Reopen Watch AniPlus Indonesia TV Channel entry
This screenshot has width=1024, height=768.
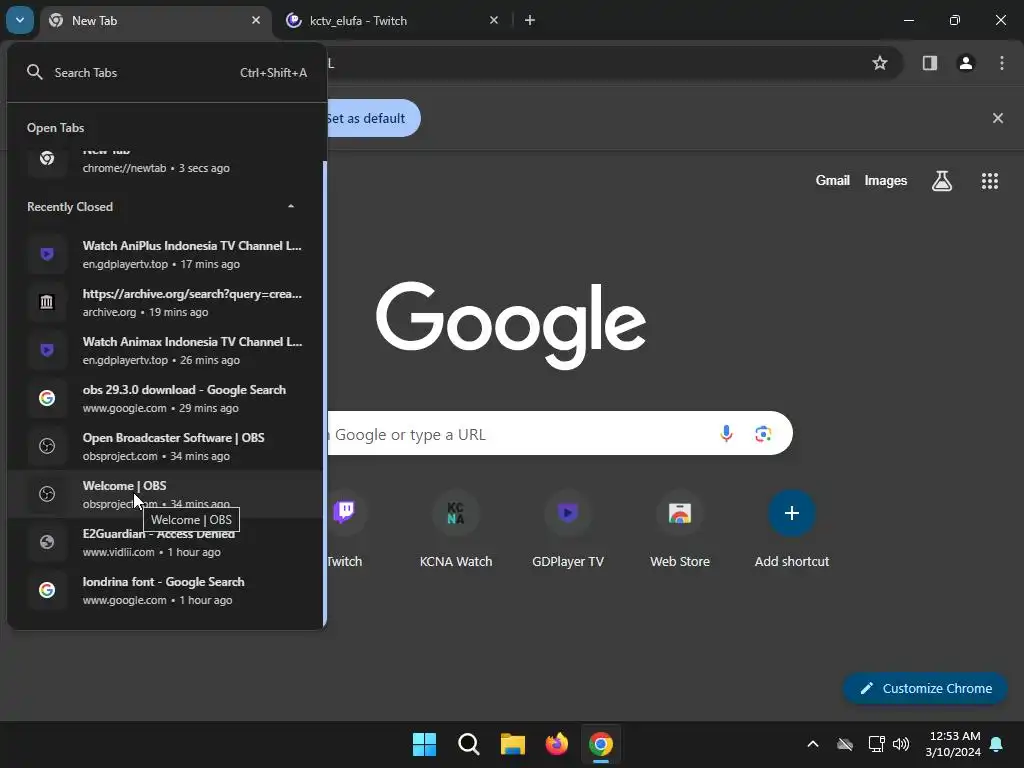165,254
